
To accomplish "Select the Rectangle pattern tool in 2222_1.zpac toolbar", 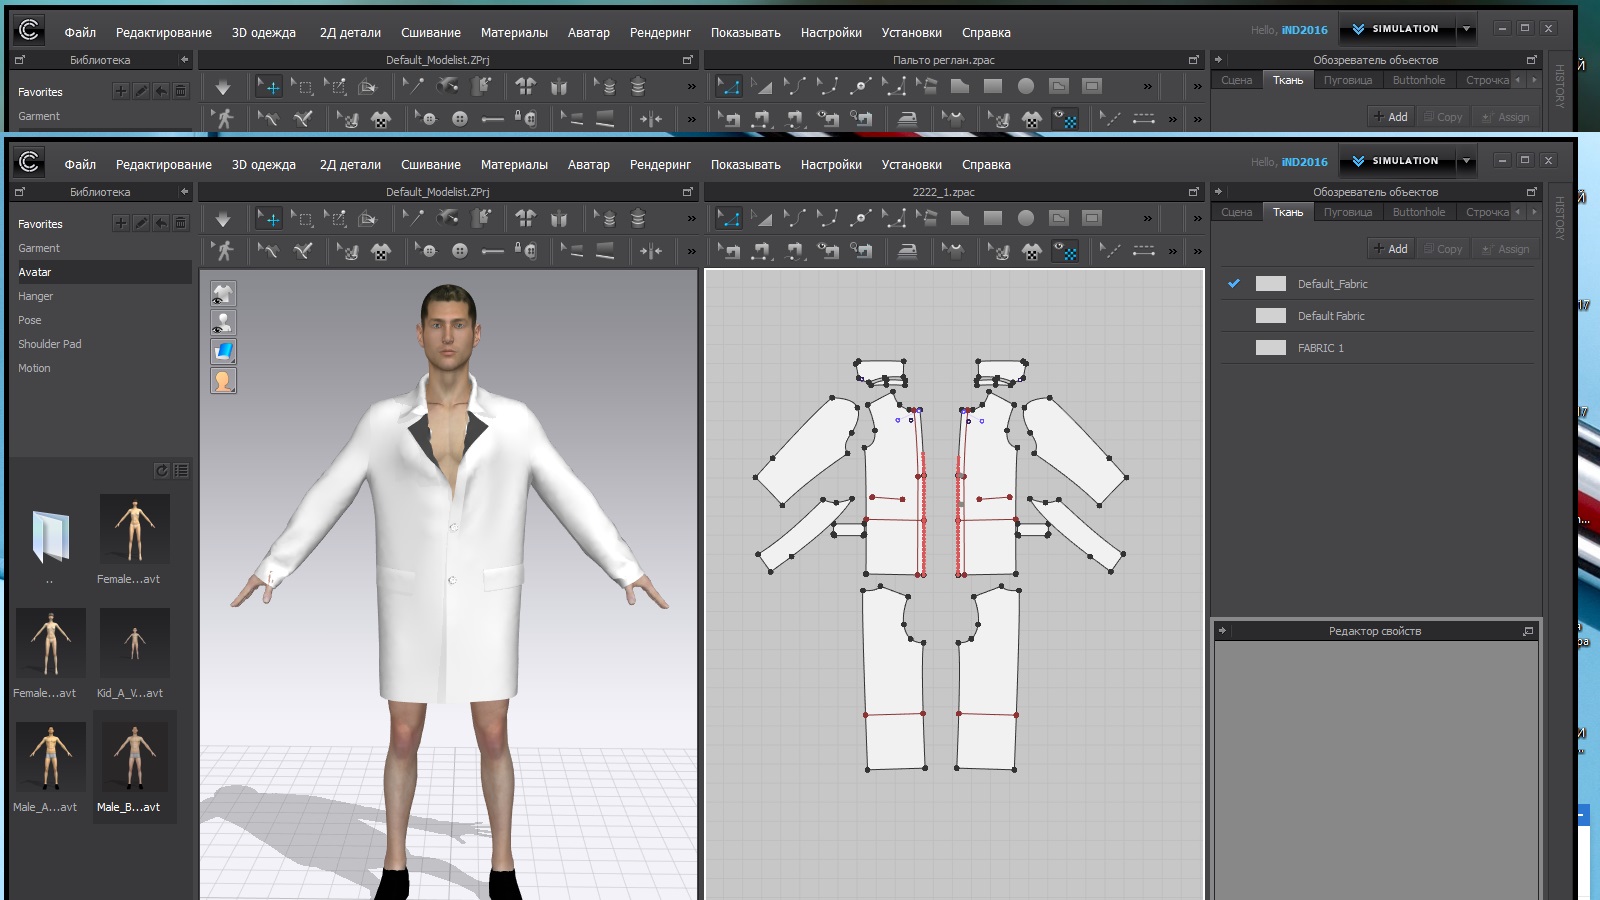I will point(993,219).
